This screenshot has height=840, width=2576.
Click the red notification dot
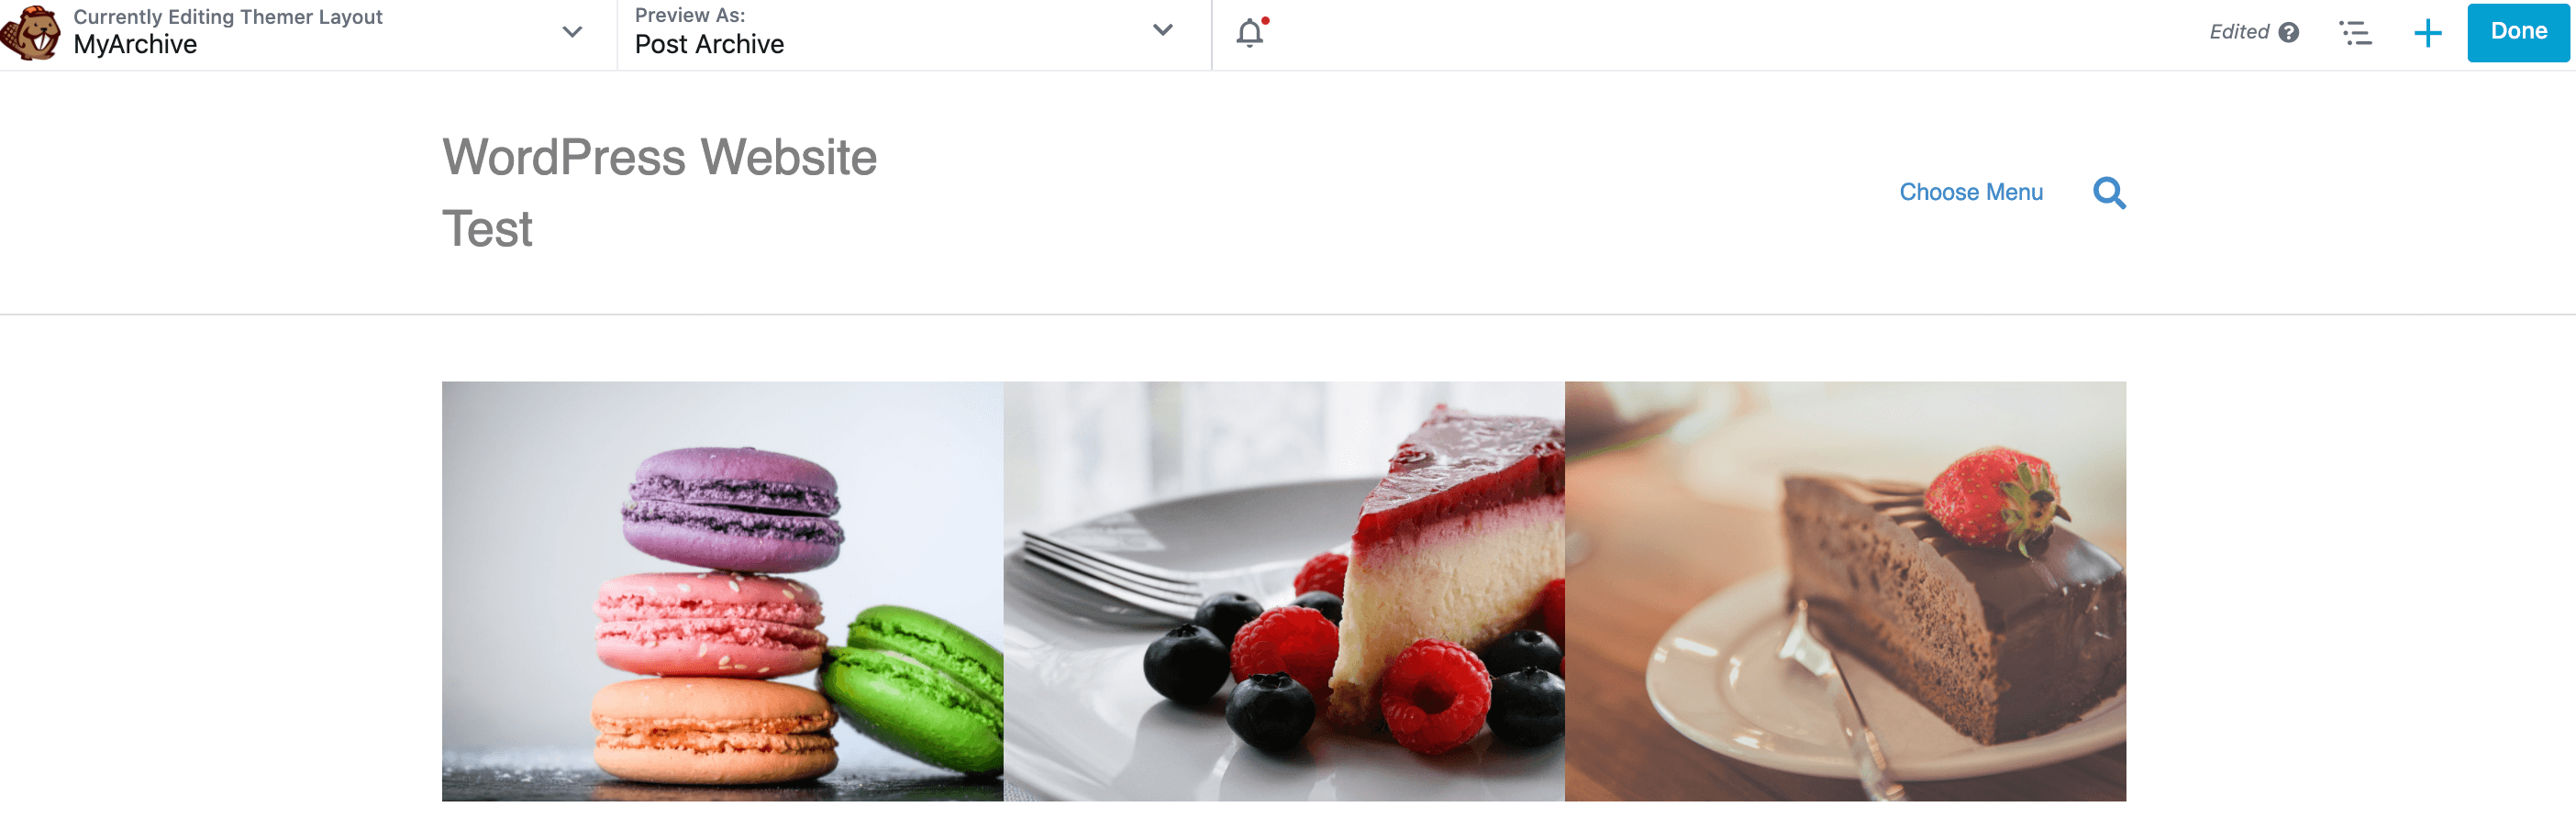(x=1265, y=20)
